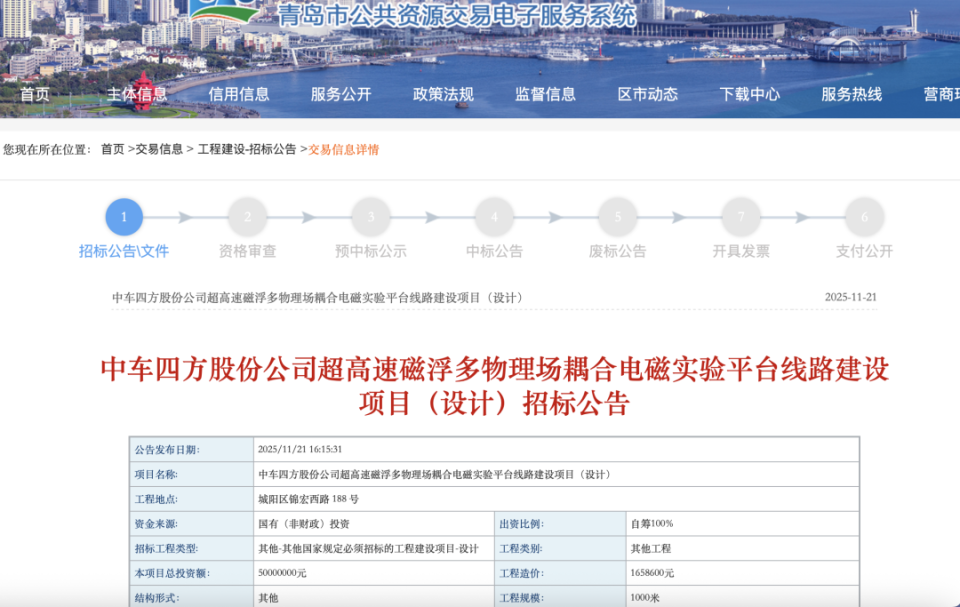Select the 开具发票 step circle

740,217
